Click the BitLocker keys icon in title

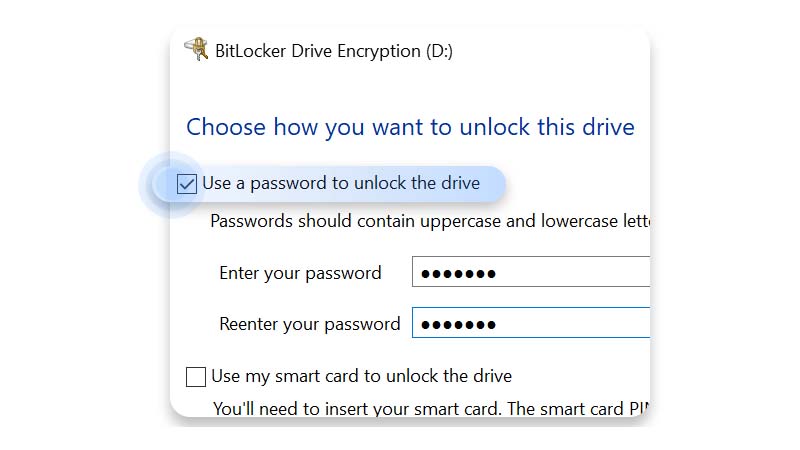tap(196, 49)
